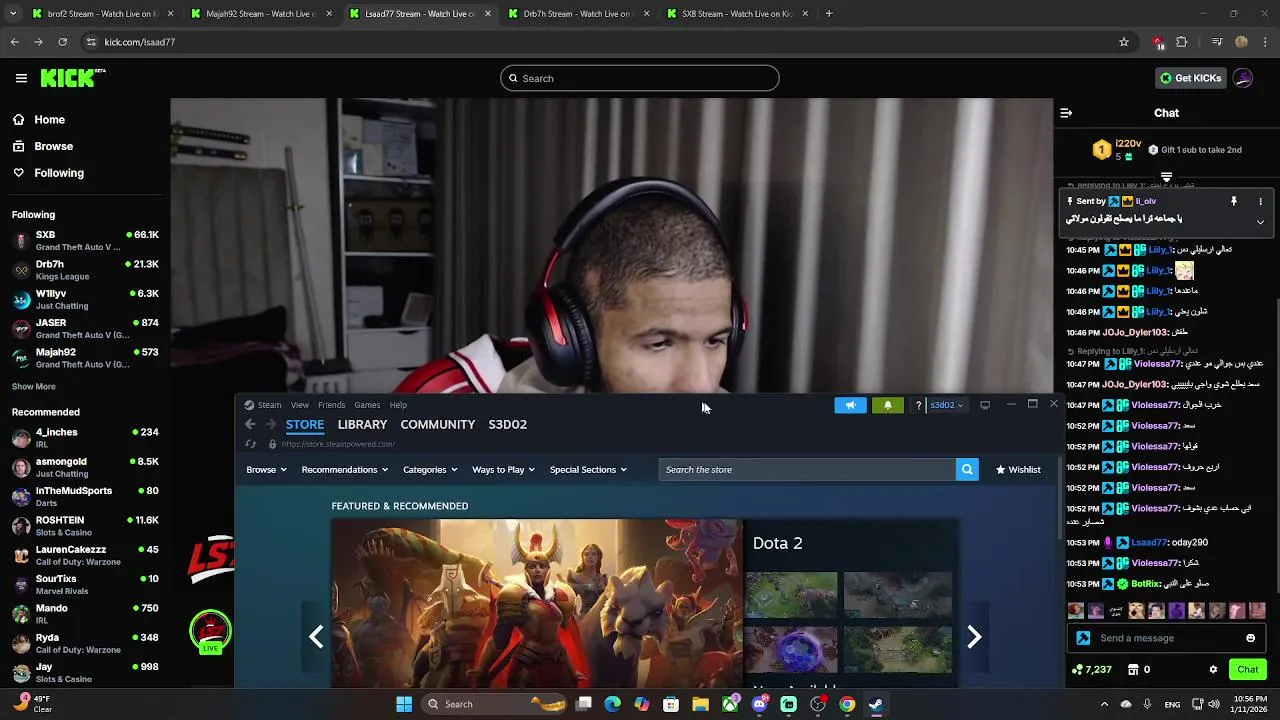Click the Steam announcements megaphone button
The width and height of the screenshot is (1280, 720).
click(x=850, y=405)
